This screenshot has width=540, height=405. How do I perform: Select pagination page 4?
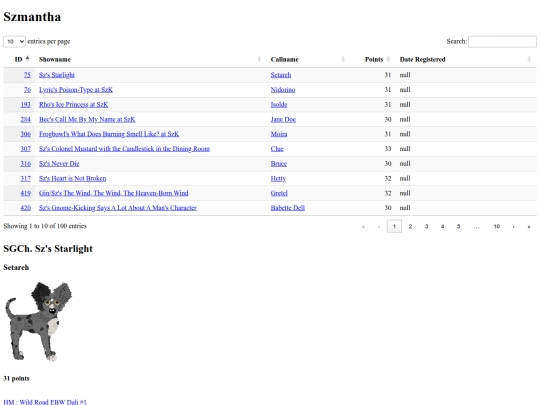[x=443, y=227]
